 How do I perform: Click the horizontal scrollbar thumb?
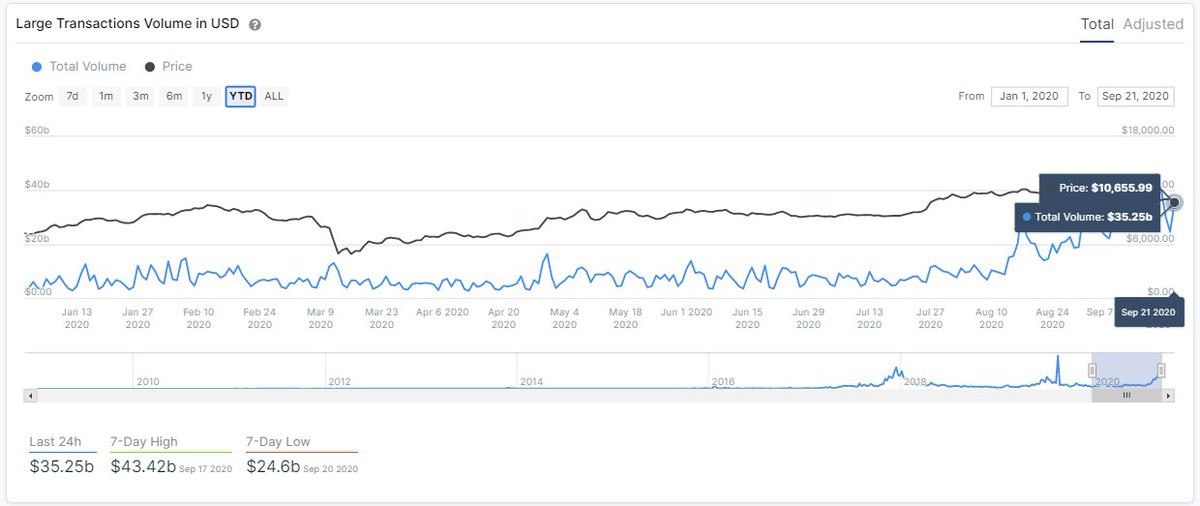pos(1126,395)
